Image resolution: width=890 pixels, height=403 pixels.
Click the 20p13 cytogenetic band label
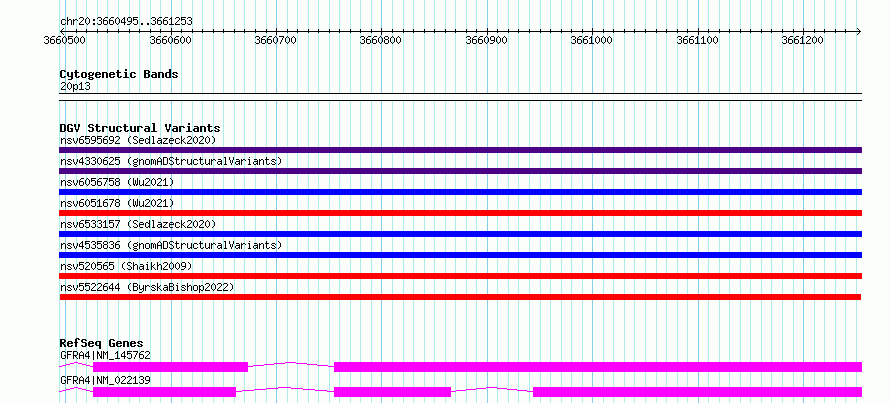75,86
